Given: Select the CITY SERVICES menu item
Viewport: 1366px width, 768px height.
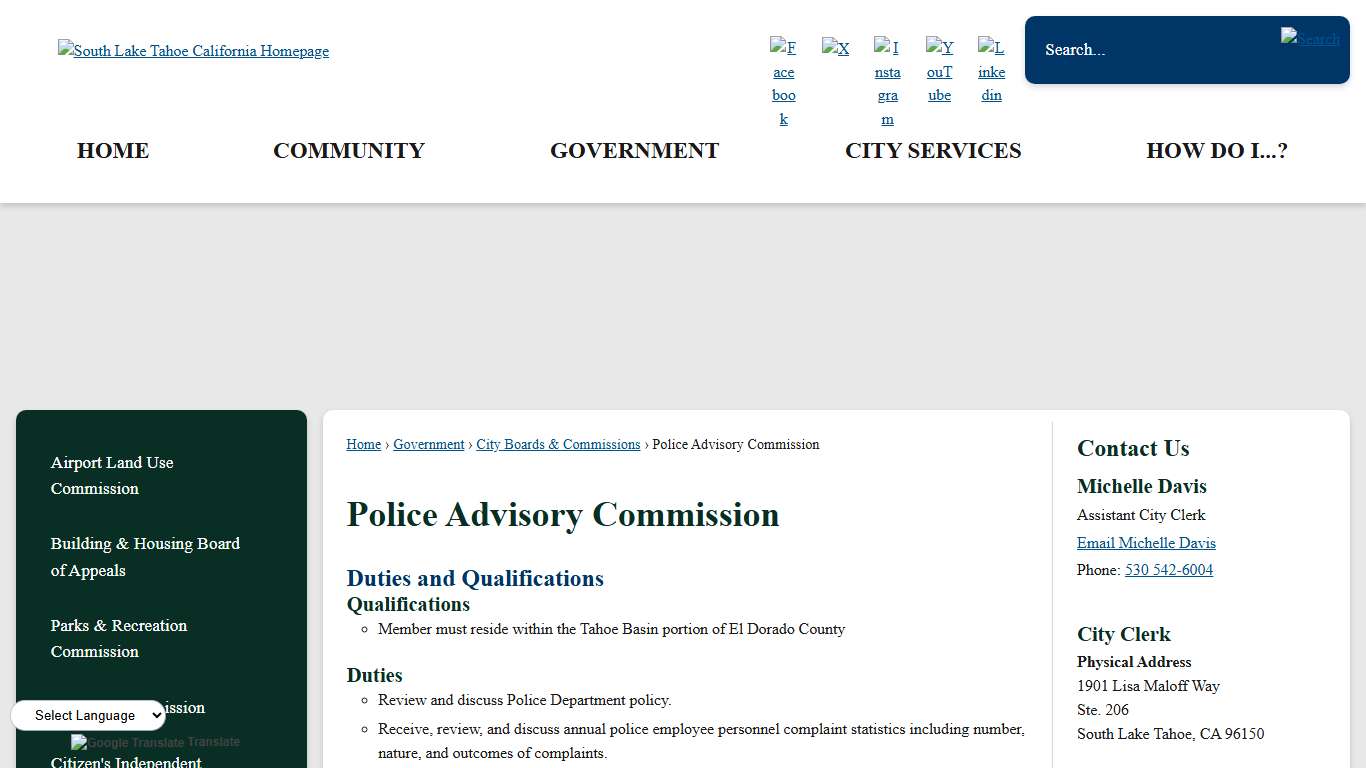Looking at the screenshot, I should point(933,151).
